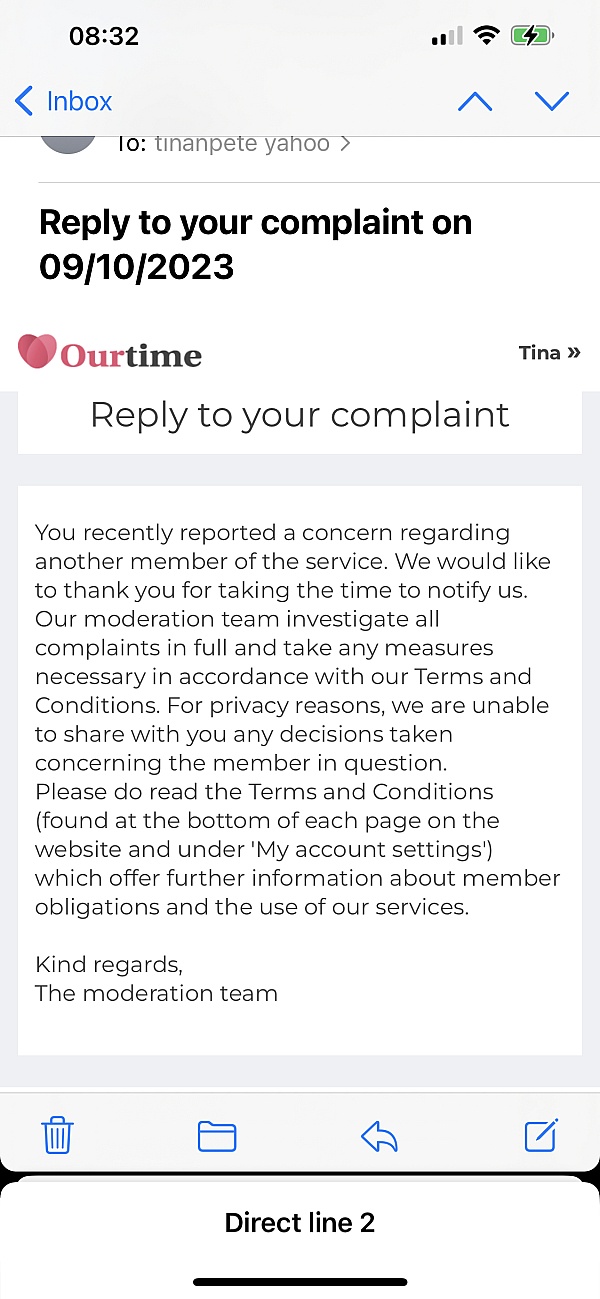Tap 'The moderation team' signature text
The image size is (600, 1299).
tap(156, 993)
